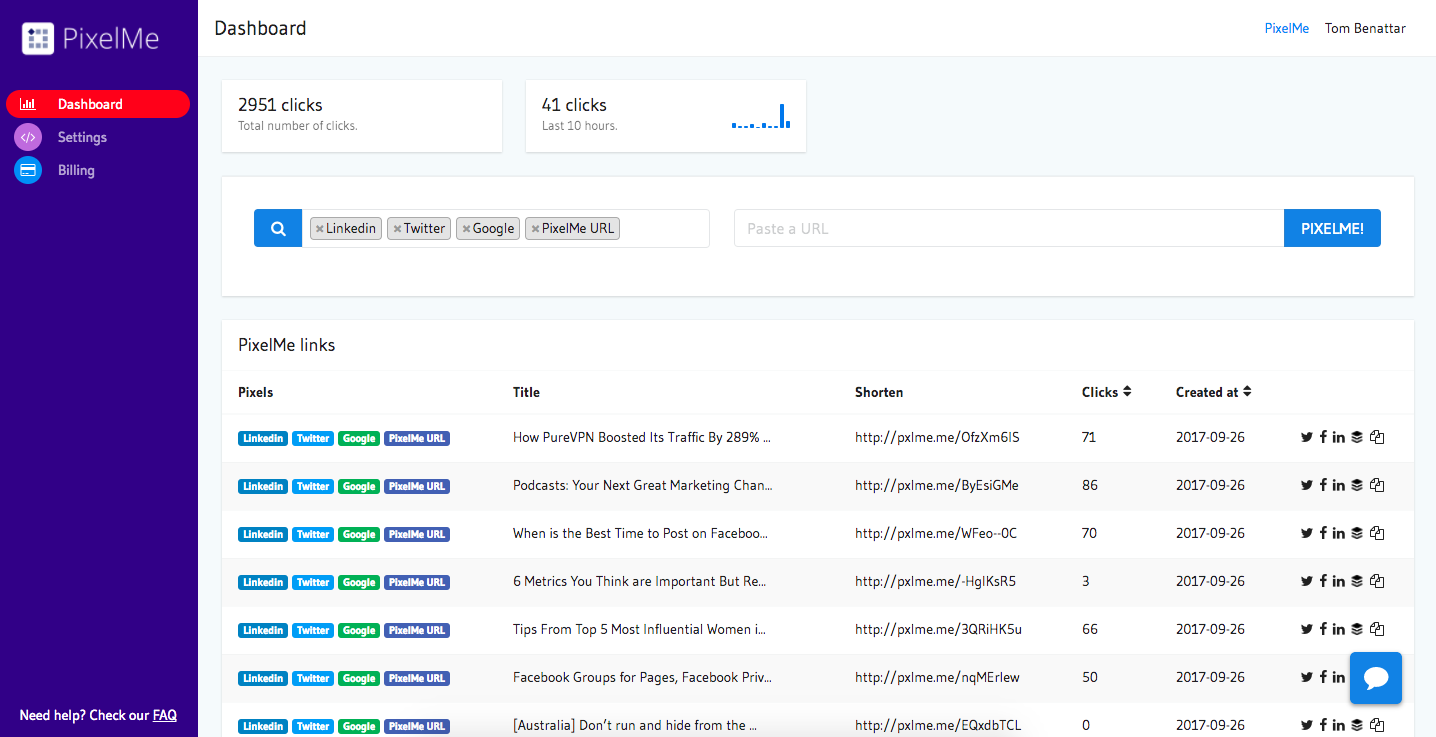The height and width of the screenshot is (737, 1436).
Task: Click the blue search magnifier button
Action: point(278,228)
